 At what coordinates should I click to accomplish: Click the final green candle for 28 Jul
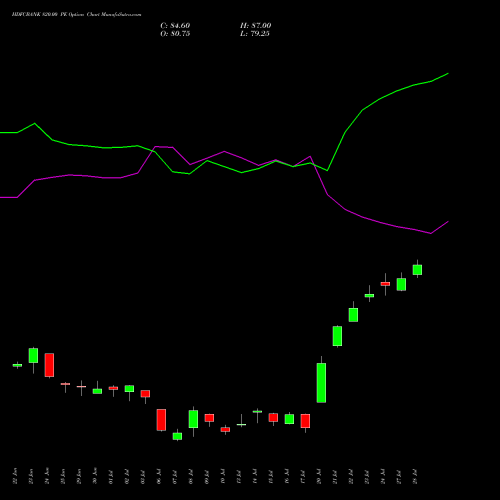click(x=417, y=270)
